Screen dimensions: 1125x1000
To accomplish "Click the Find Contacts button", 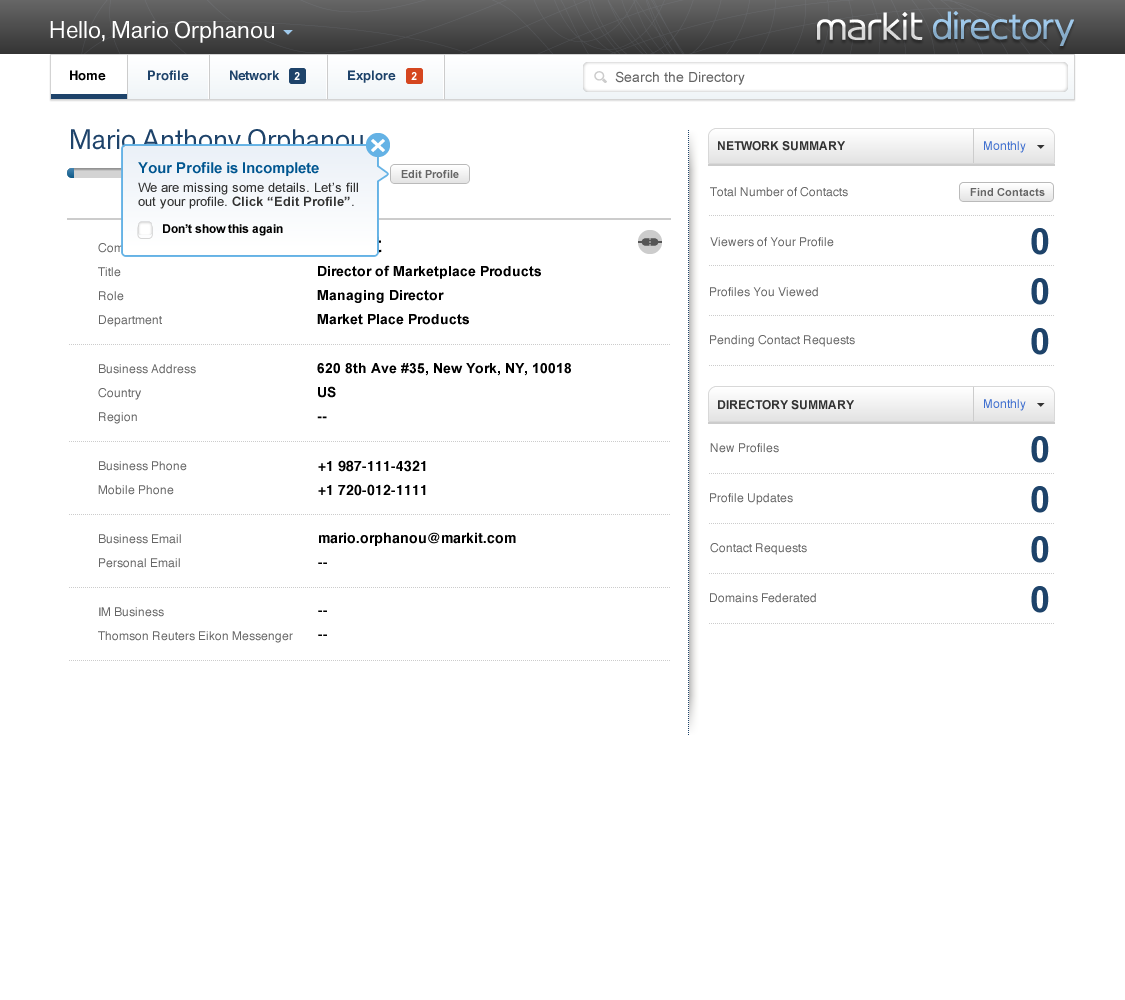I will pos(1007,192).
